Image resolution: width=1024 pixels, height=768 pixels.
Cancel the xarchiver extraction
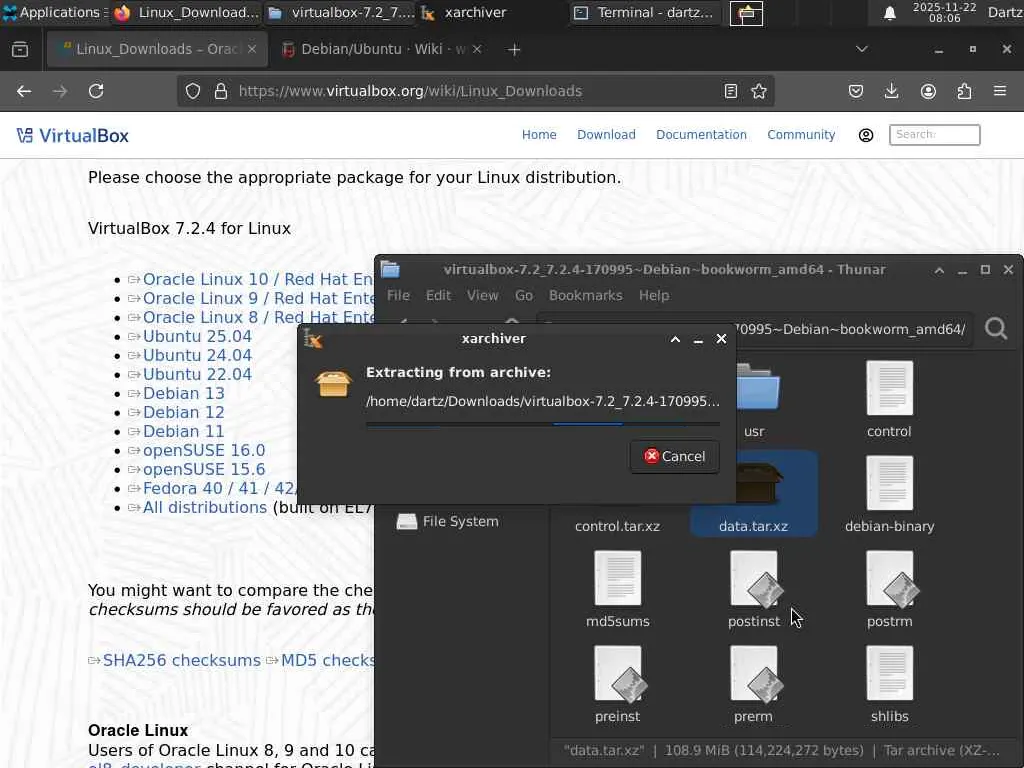pos(675,456)
